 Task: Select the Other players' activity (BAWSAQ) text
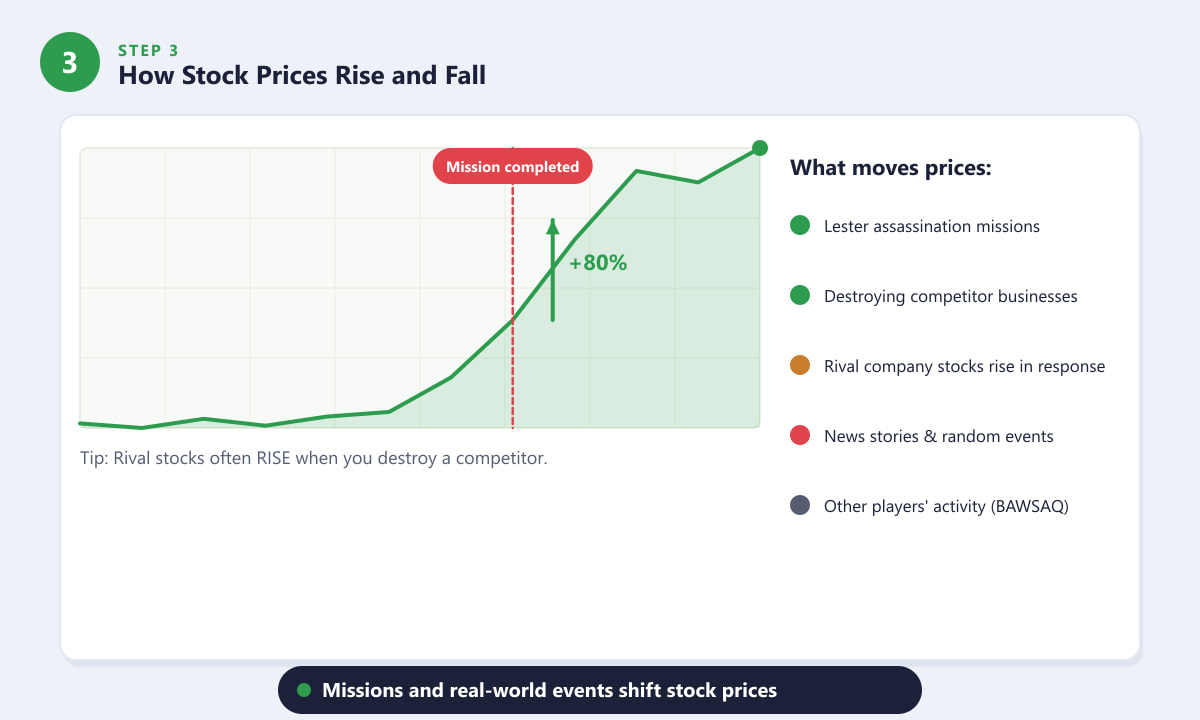[x=947, y=506]
